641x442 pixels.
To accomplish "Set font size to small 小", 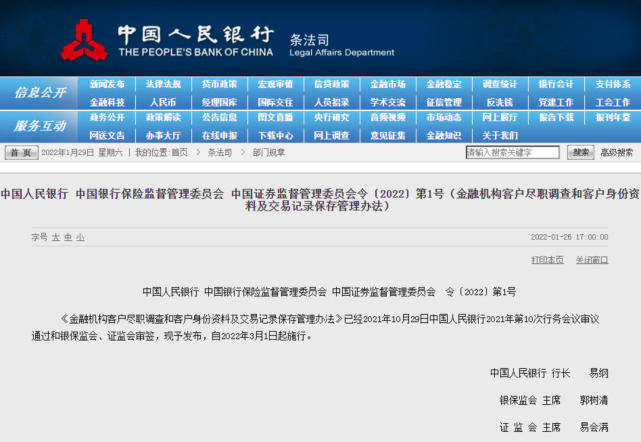I will [x=80, y=237].
